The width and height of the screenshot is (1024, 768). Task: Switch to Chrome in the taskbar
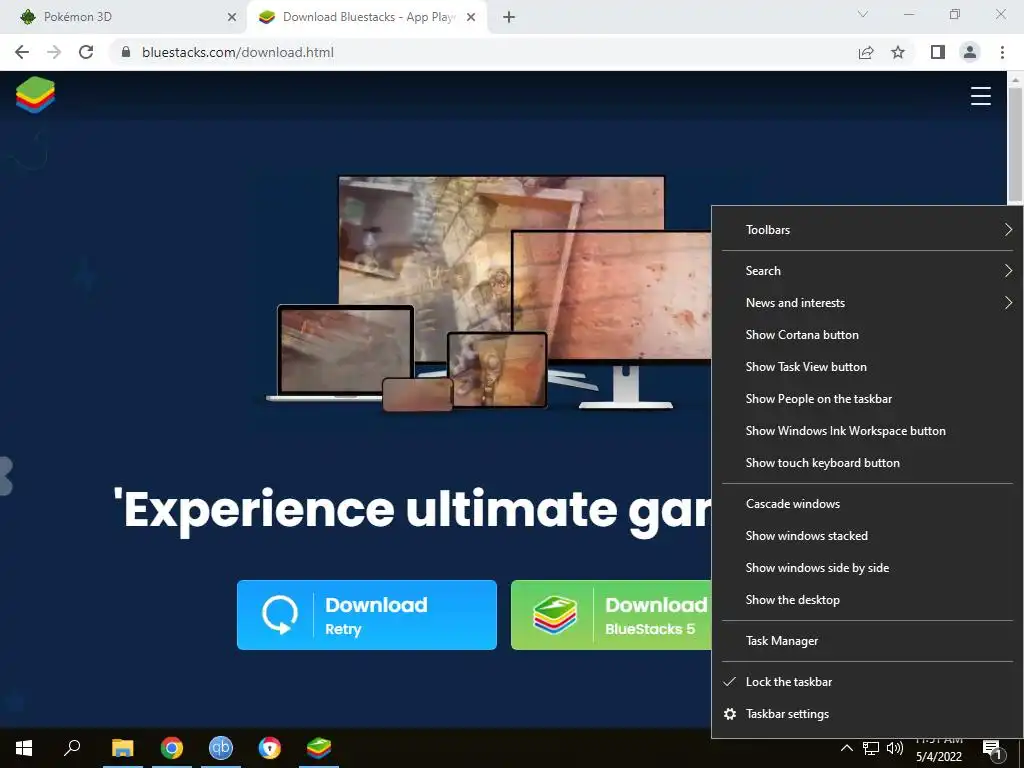172,748
